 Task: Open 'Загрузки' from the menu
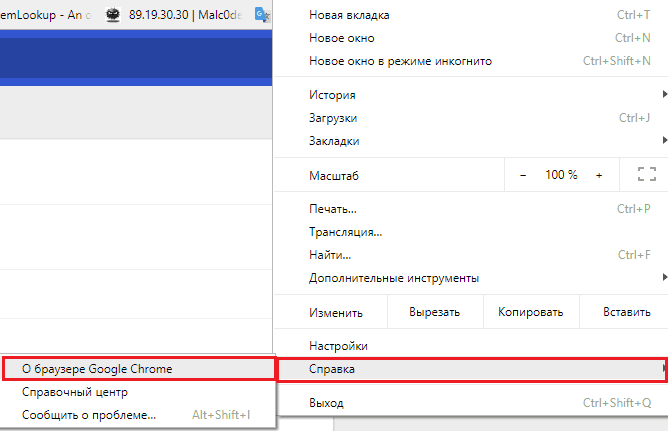[x=471, y=118]
